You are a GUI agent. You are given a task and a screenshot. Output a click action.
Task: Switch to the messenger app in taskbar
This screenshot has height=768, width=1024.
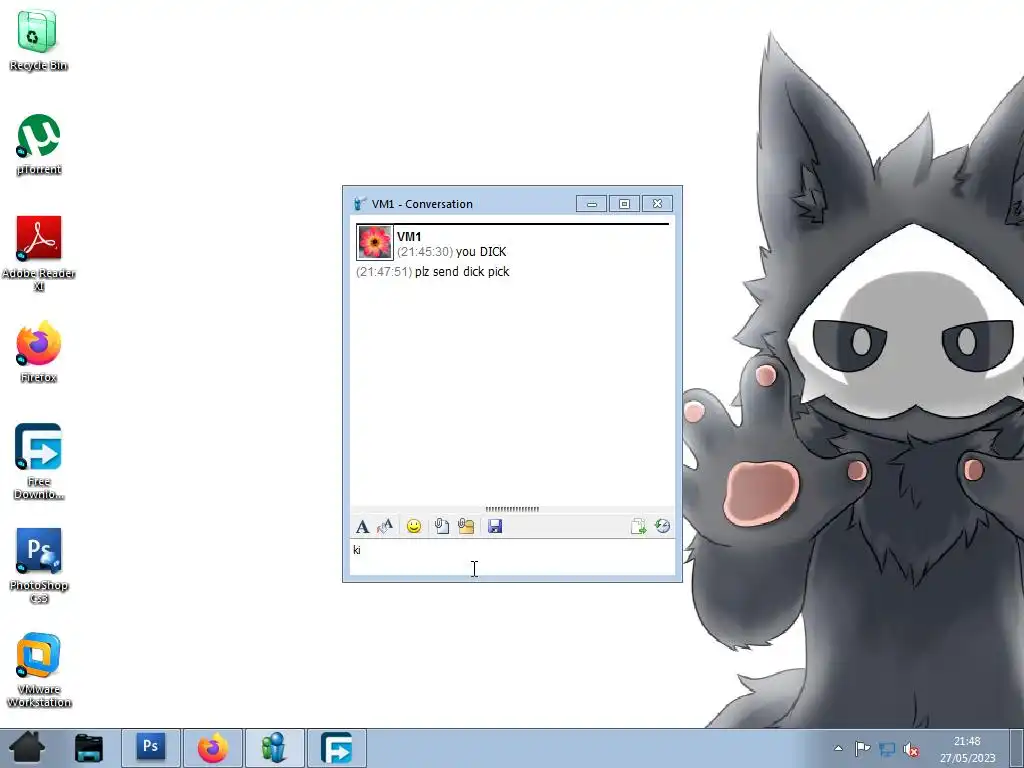tap(274, 748)
